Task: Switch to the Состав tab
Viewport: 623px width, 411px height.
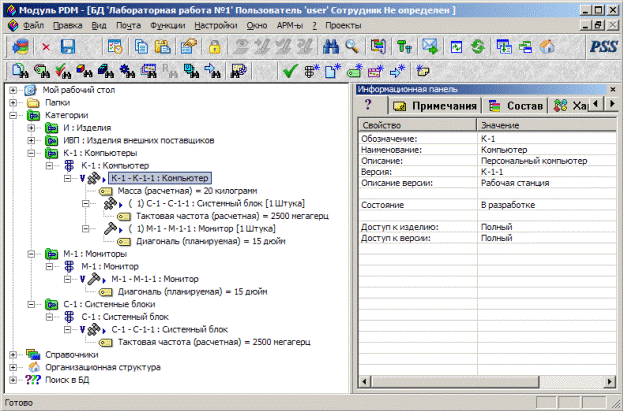Action: click(515, 106)
